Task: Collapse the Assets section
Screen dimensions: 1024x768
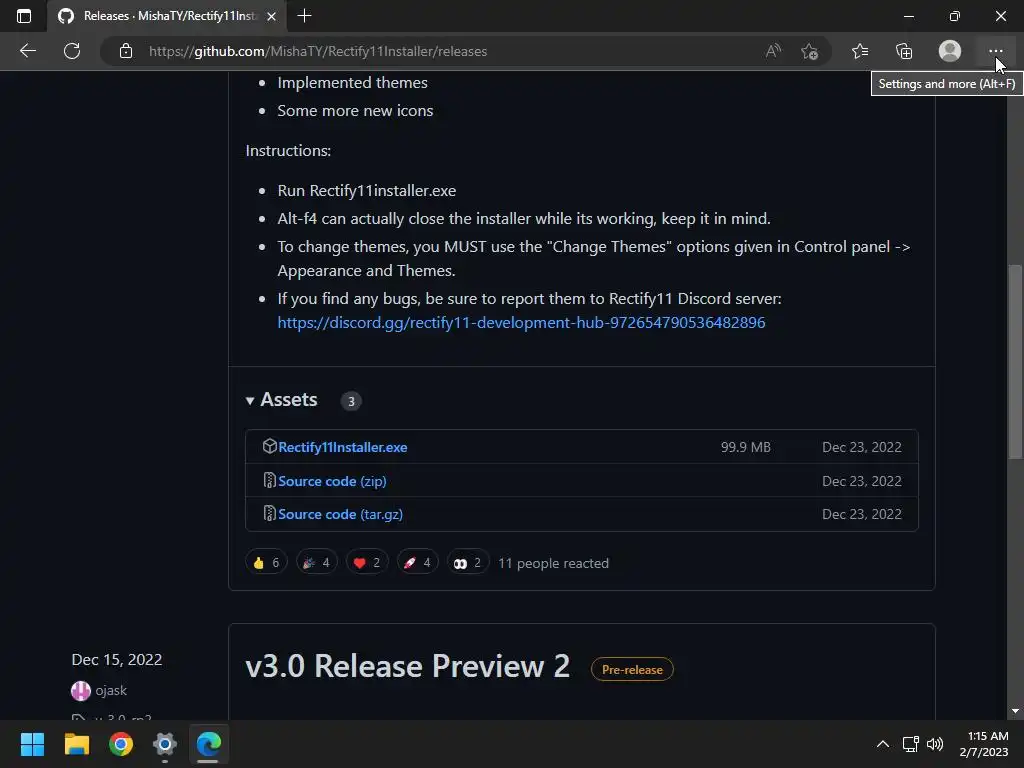Action: coord(281,400)
